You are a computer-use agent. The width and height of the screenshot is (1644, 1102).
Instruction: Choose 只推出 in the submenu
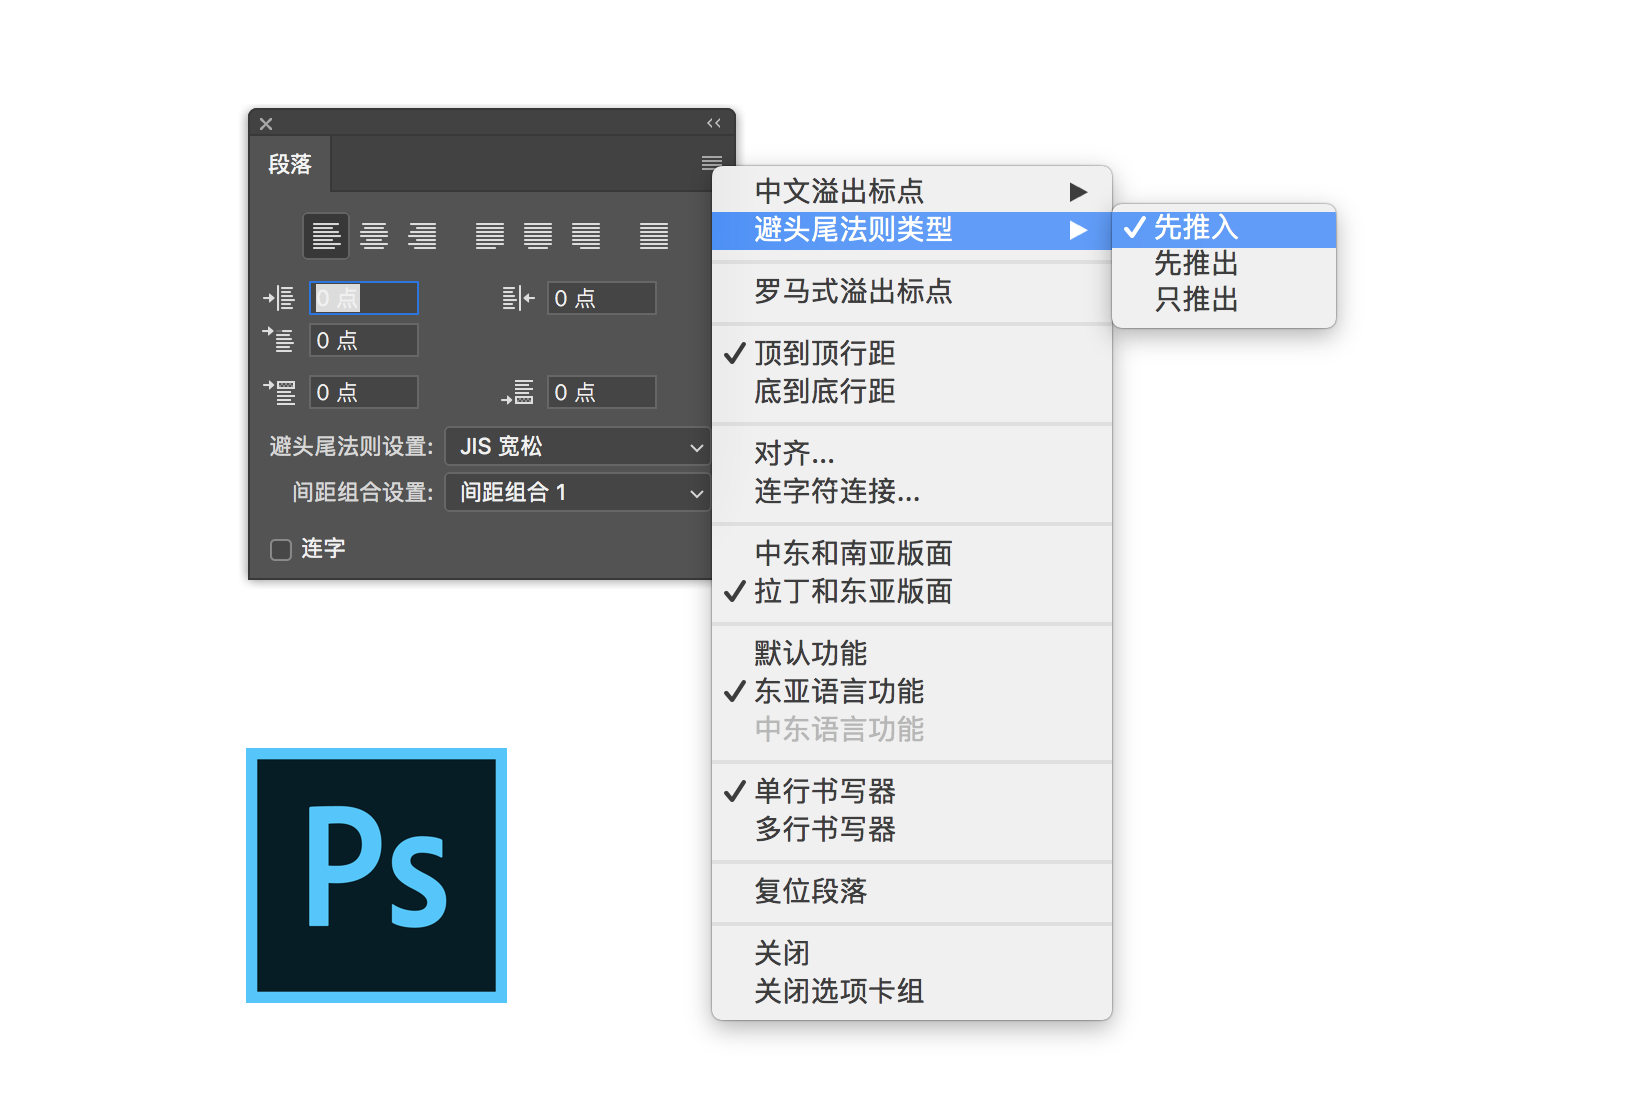click(x=1224, y=300)
